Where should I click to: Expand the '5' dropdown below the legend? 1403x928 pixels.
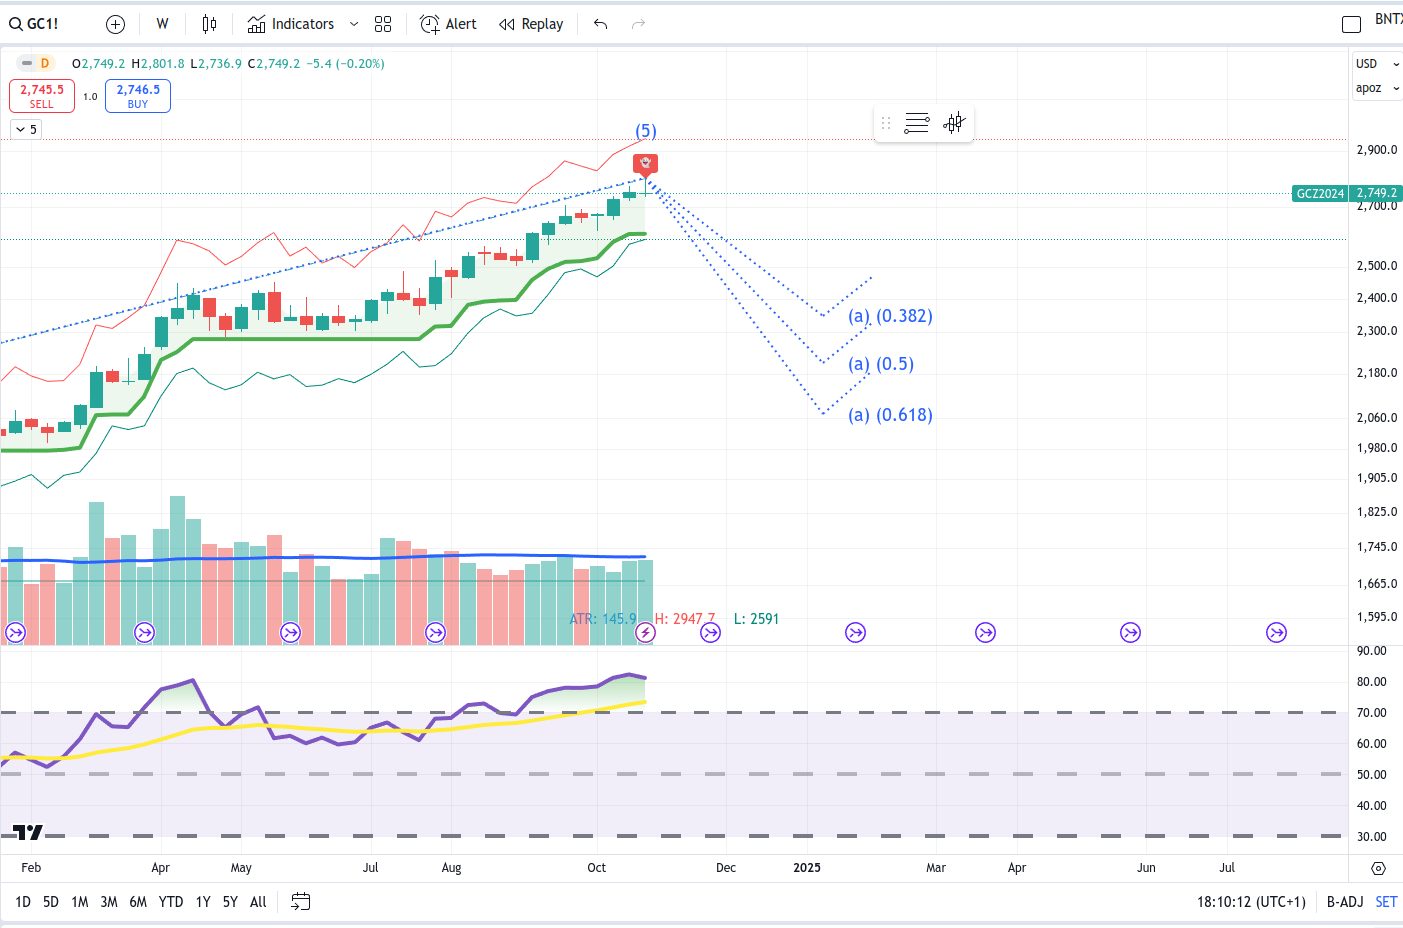(x=25, y=128)
